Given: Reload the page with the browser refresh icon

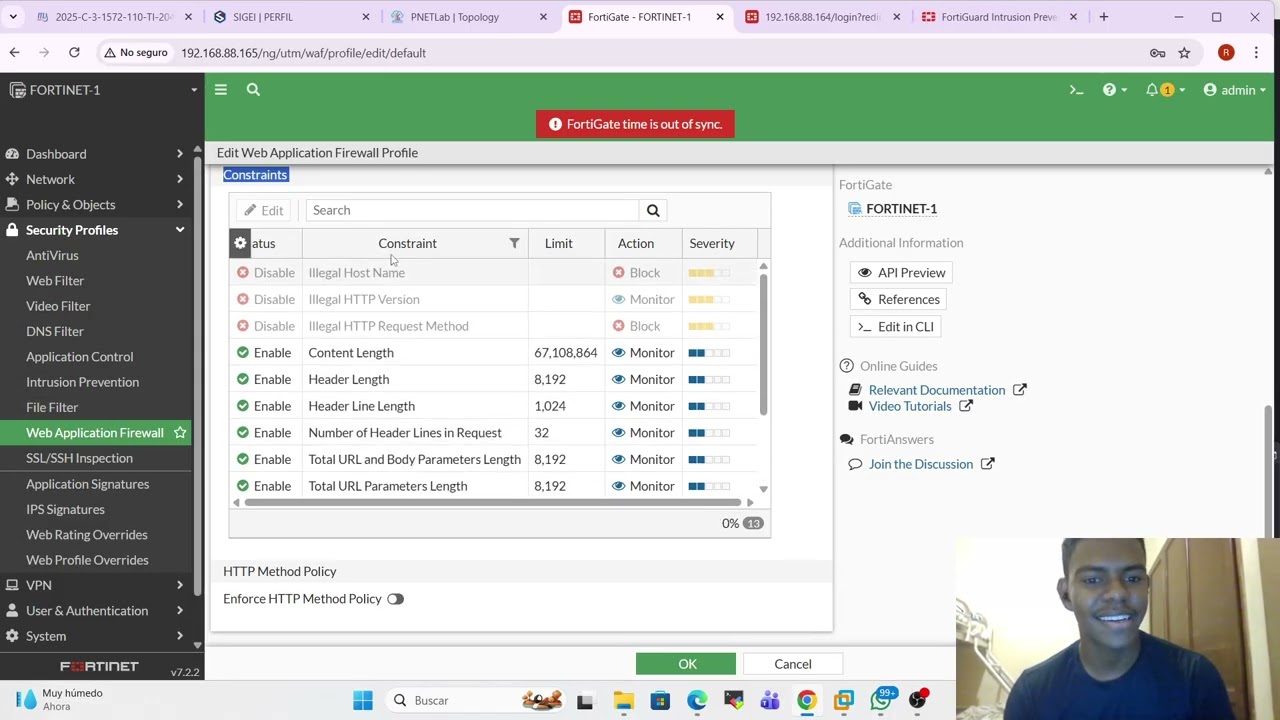Looking at the screenshot, I should (74, 53).
